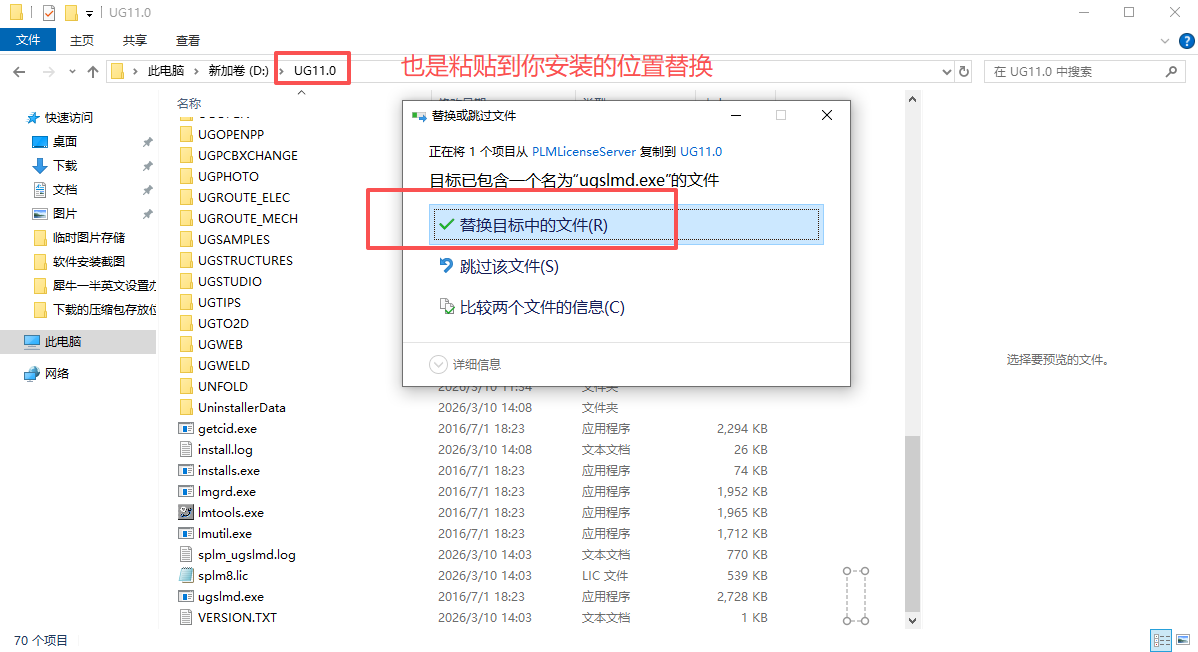Screen dimensions: 1198x652
Task: Open the quick access toolbar customization dropdown
Action: tap(88, 12)
